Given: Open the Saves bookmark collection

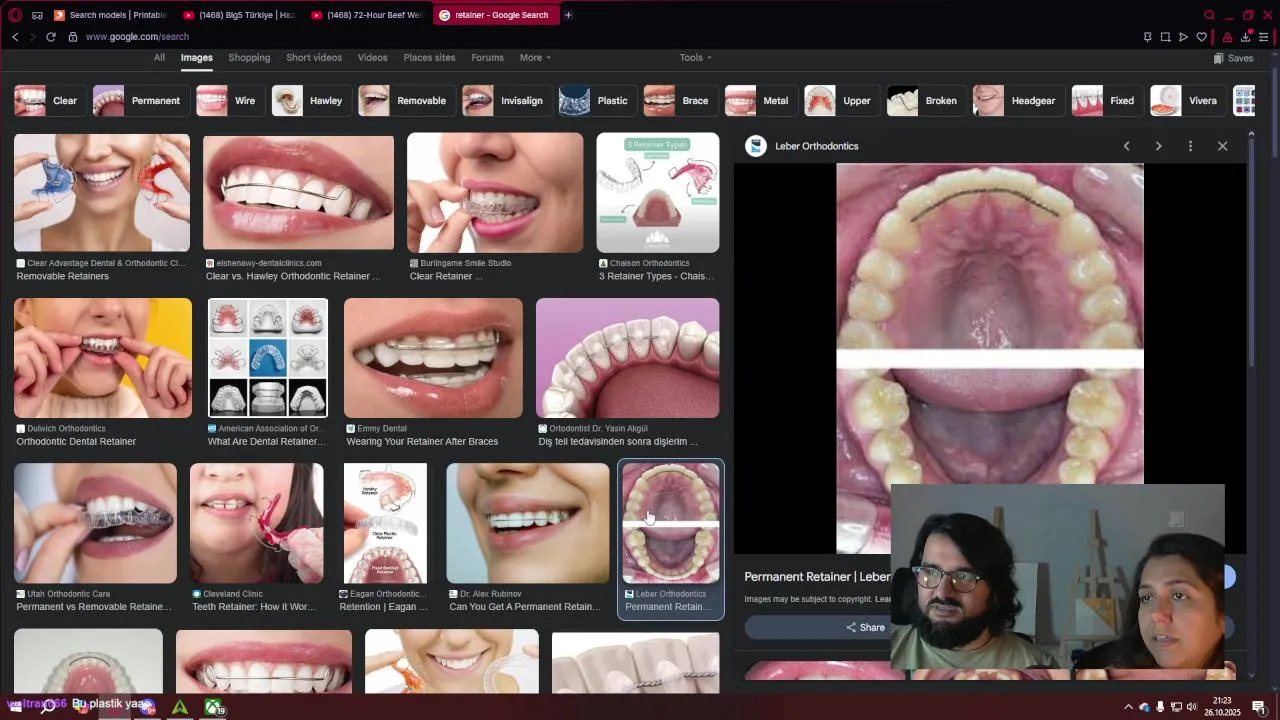Looking at the screenshot, I should coord(1233,58).
